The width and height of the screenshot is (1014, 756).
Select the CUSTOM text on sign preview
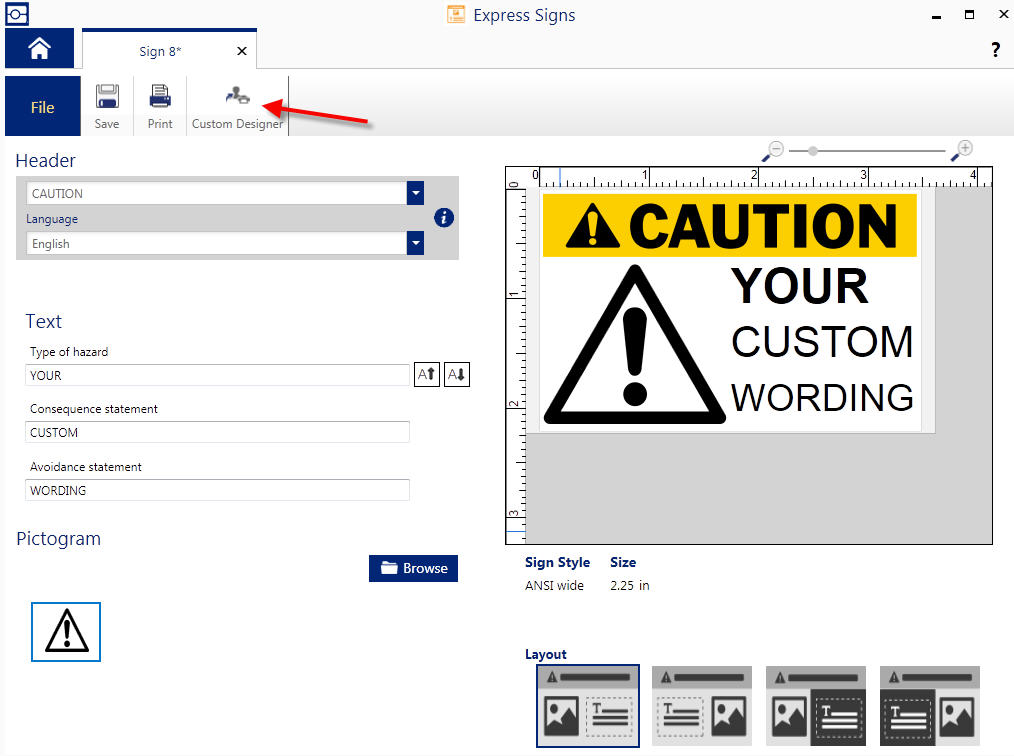[x=822, y=341]
